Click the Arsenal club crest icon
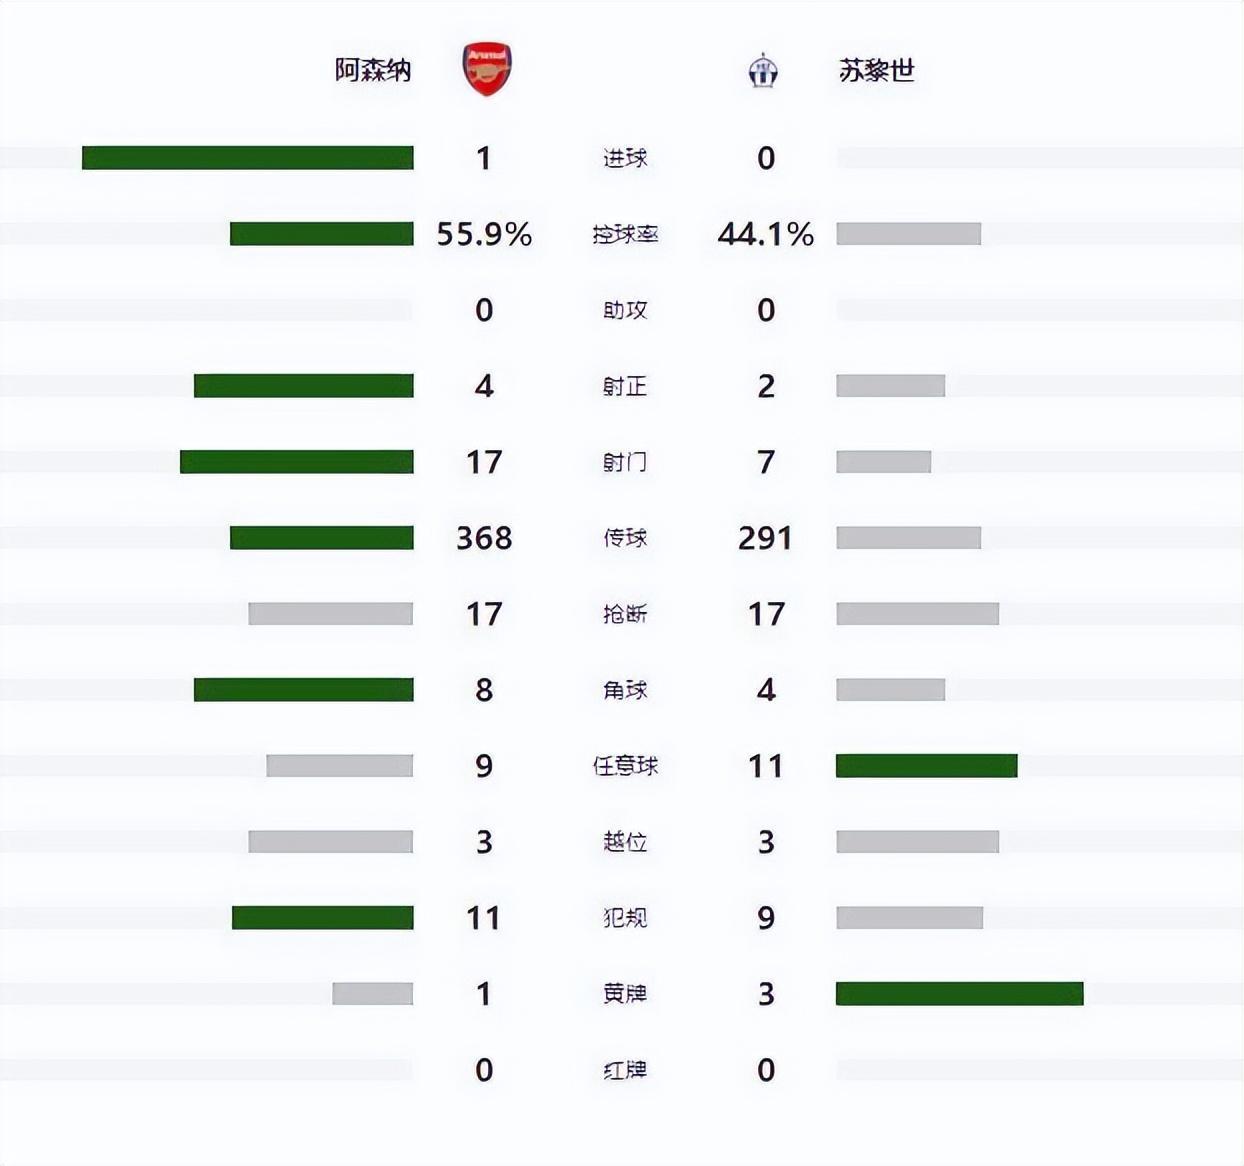The height and width of the screenshot is (1166, 1244). click(486, 70)
